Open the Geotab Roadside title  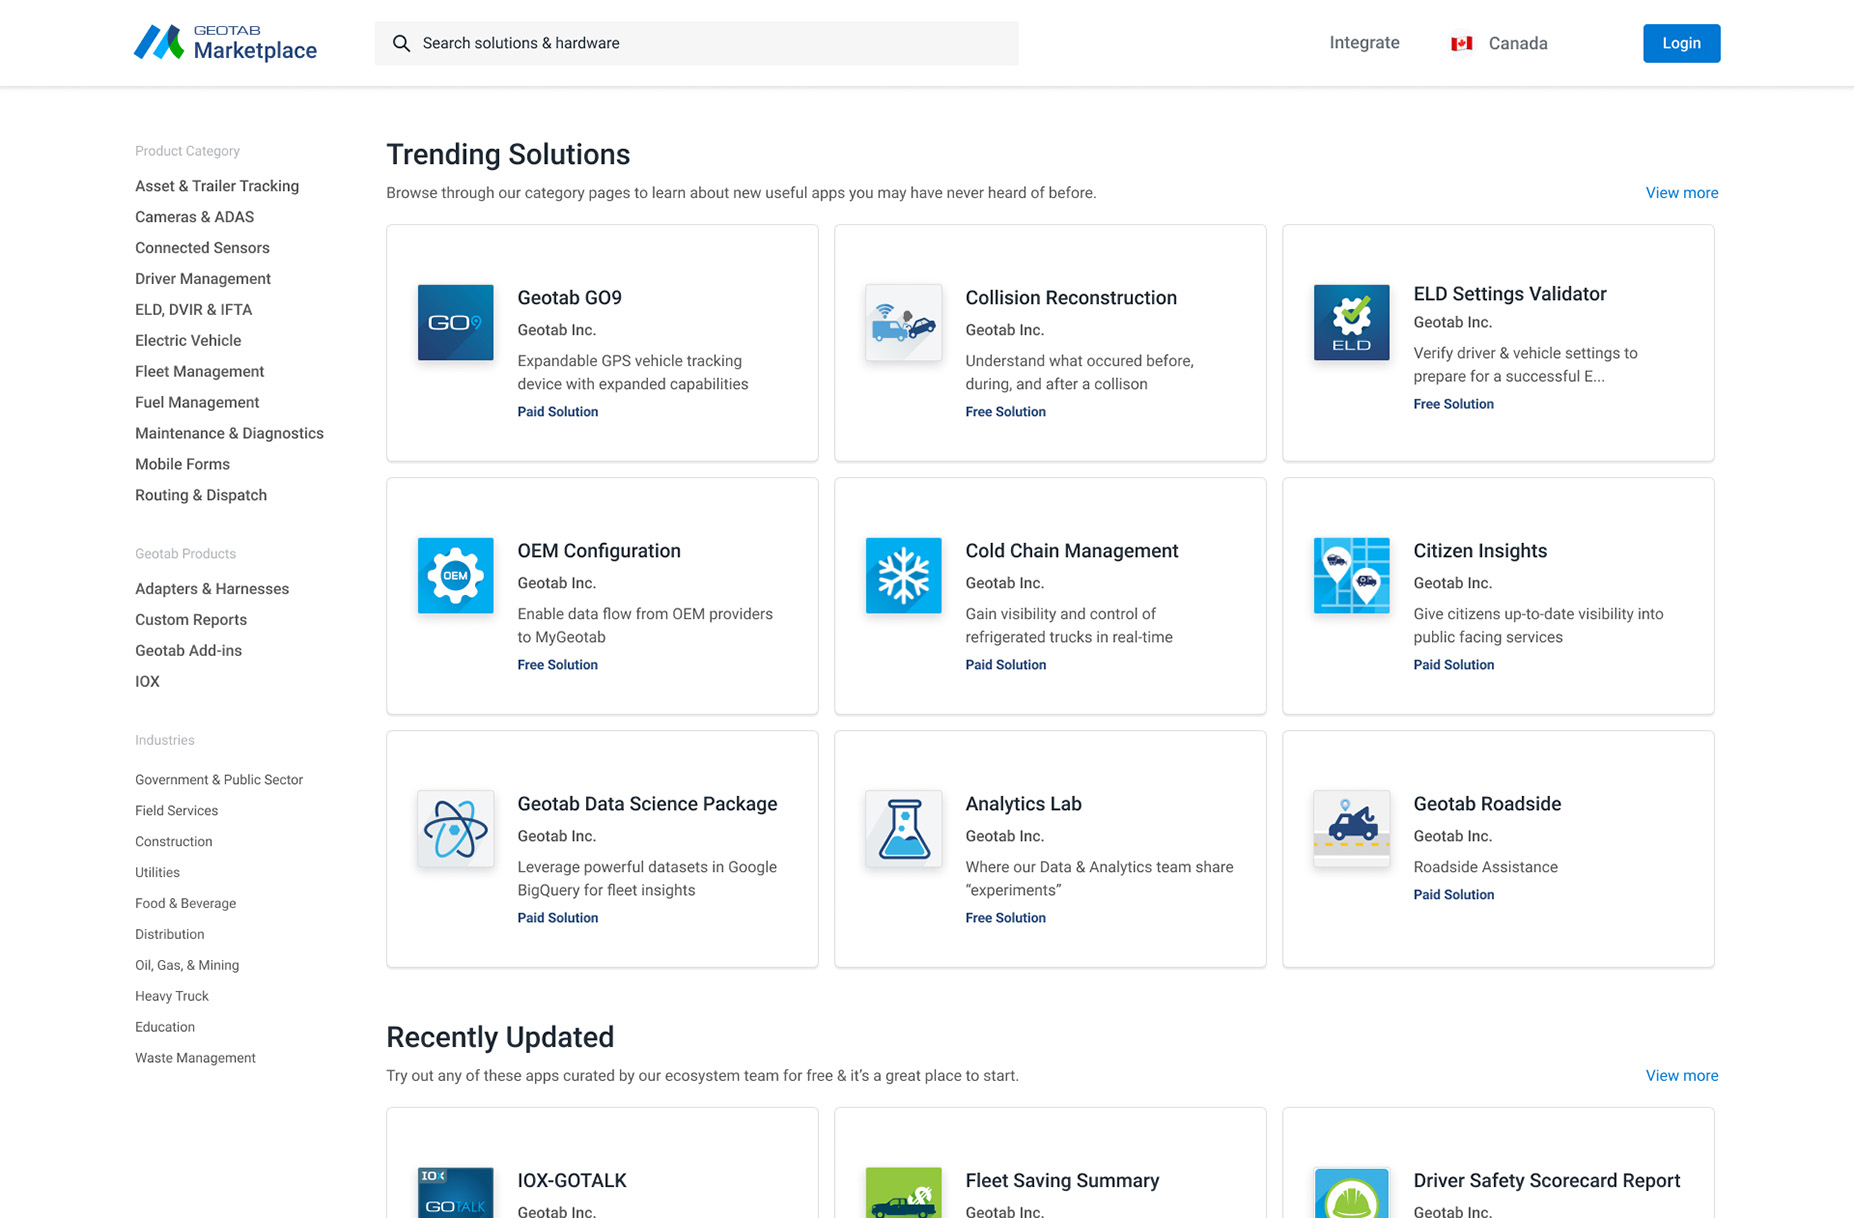tap(1487, 804)
